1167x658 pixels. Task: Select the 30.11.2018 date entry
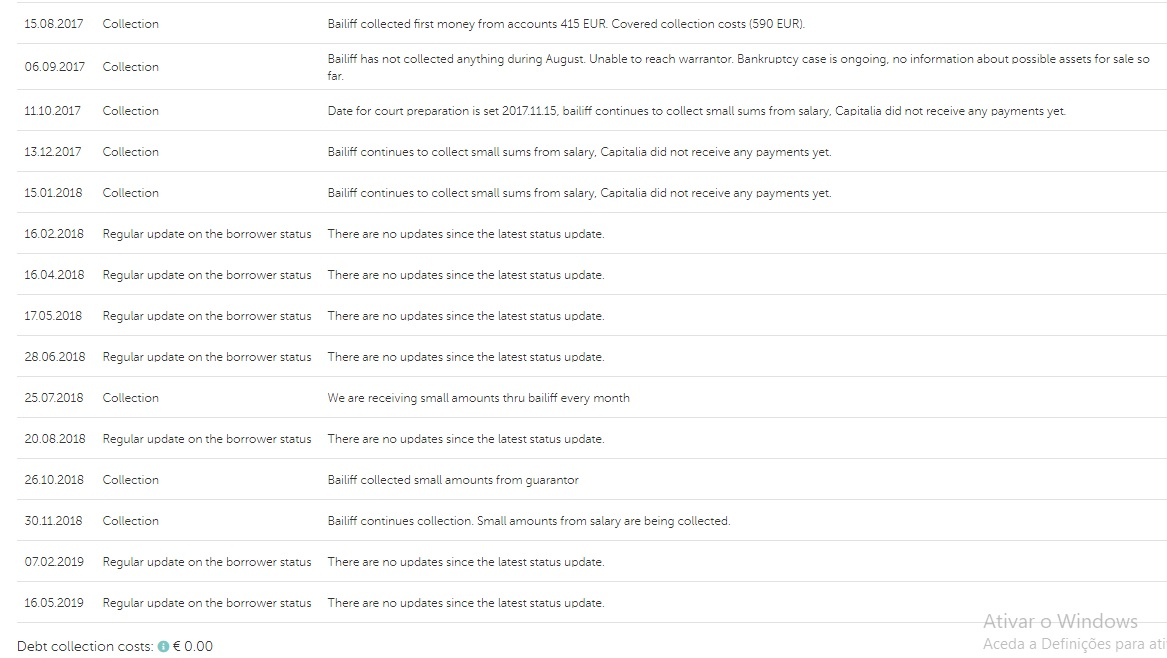click(54, 521)
